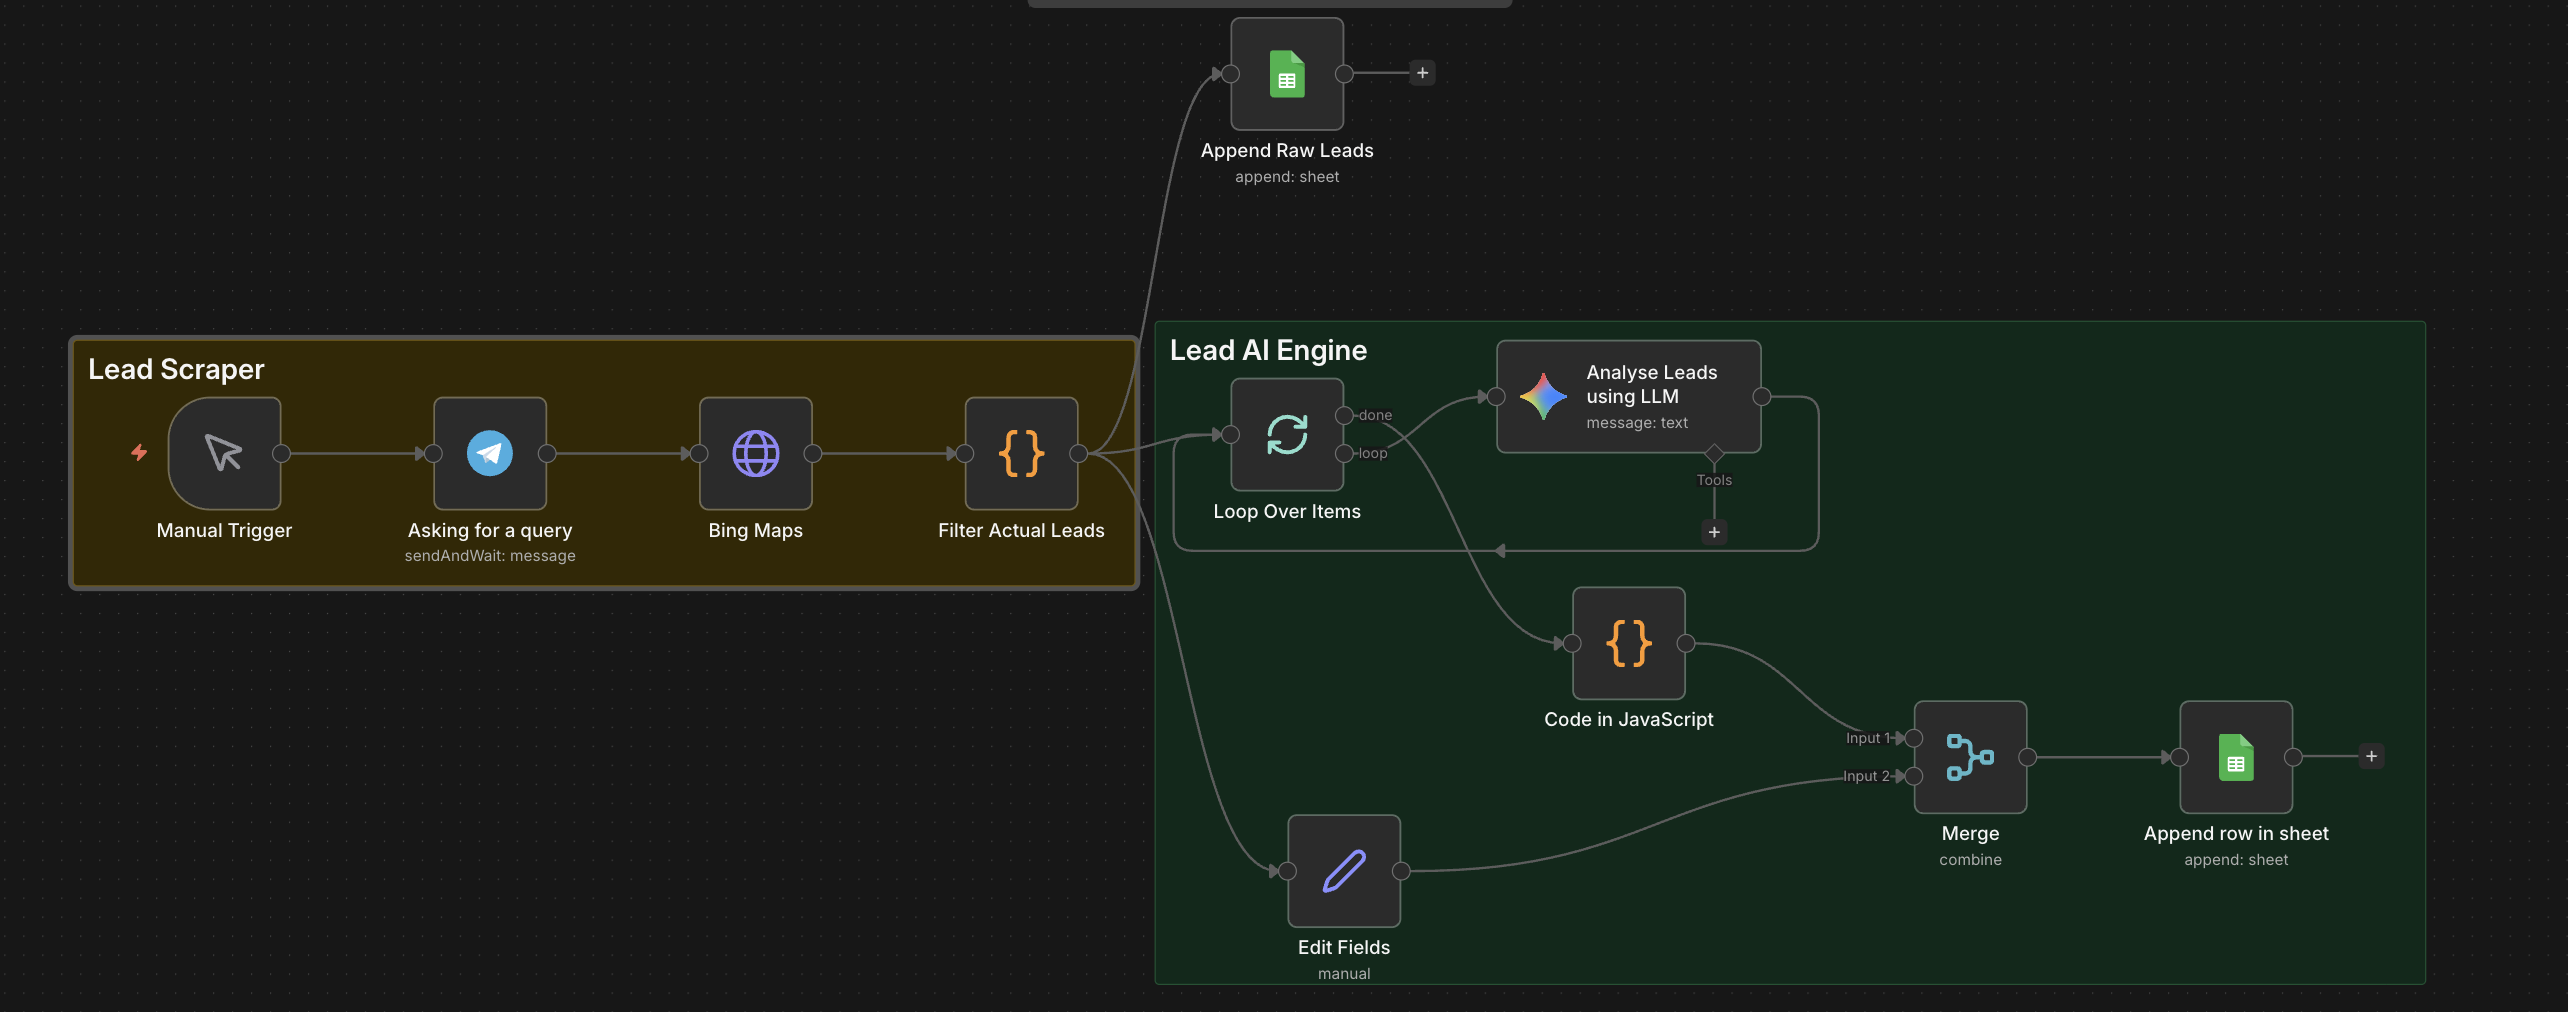Click the Input 2 connector on Merge
This screenshot has height=1012, width=2568.
point(1914,776)
